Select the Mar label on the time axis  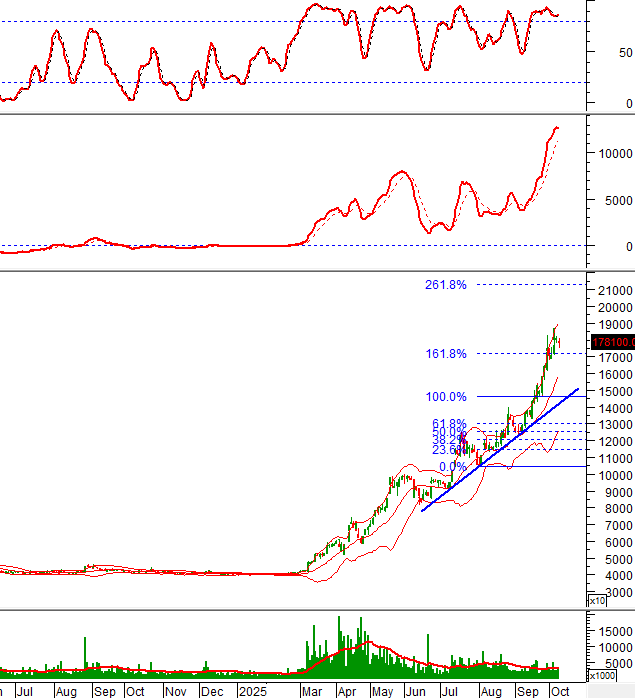(311, 691)
